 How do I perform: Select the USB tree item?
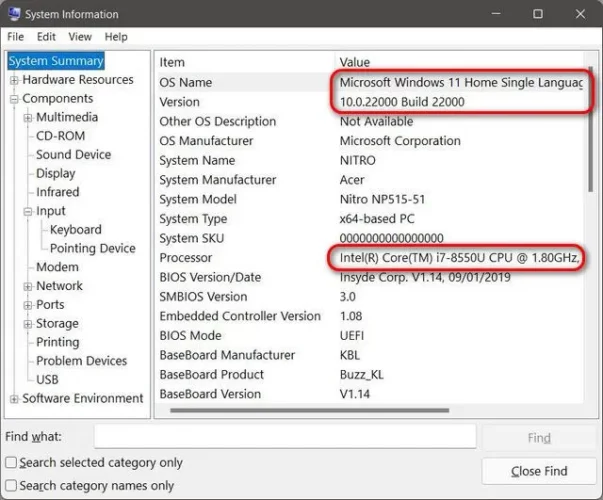[x=47, y=380]
